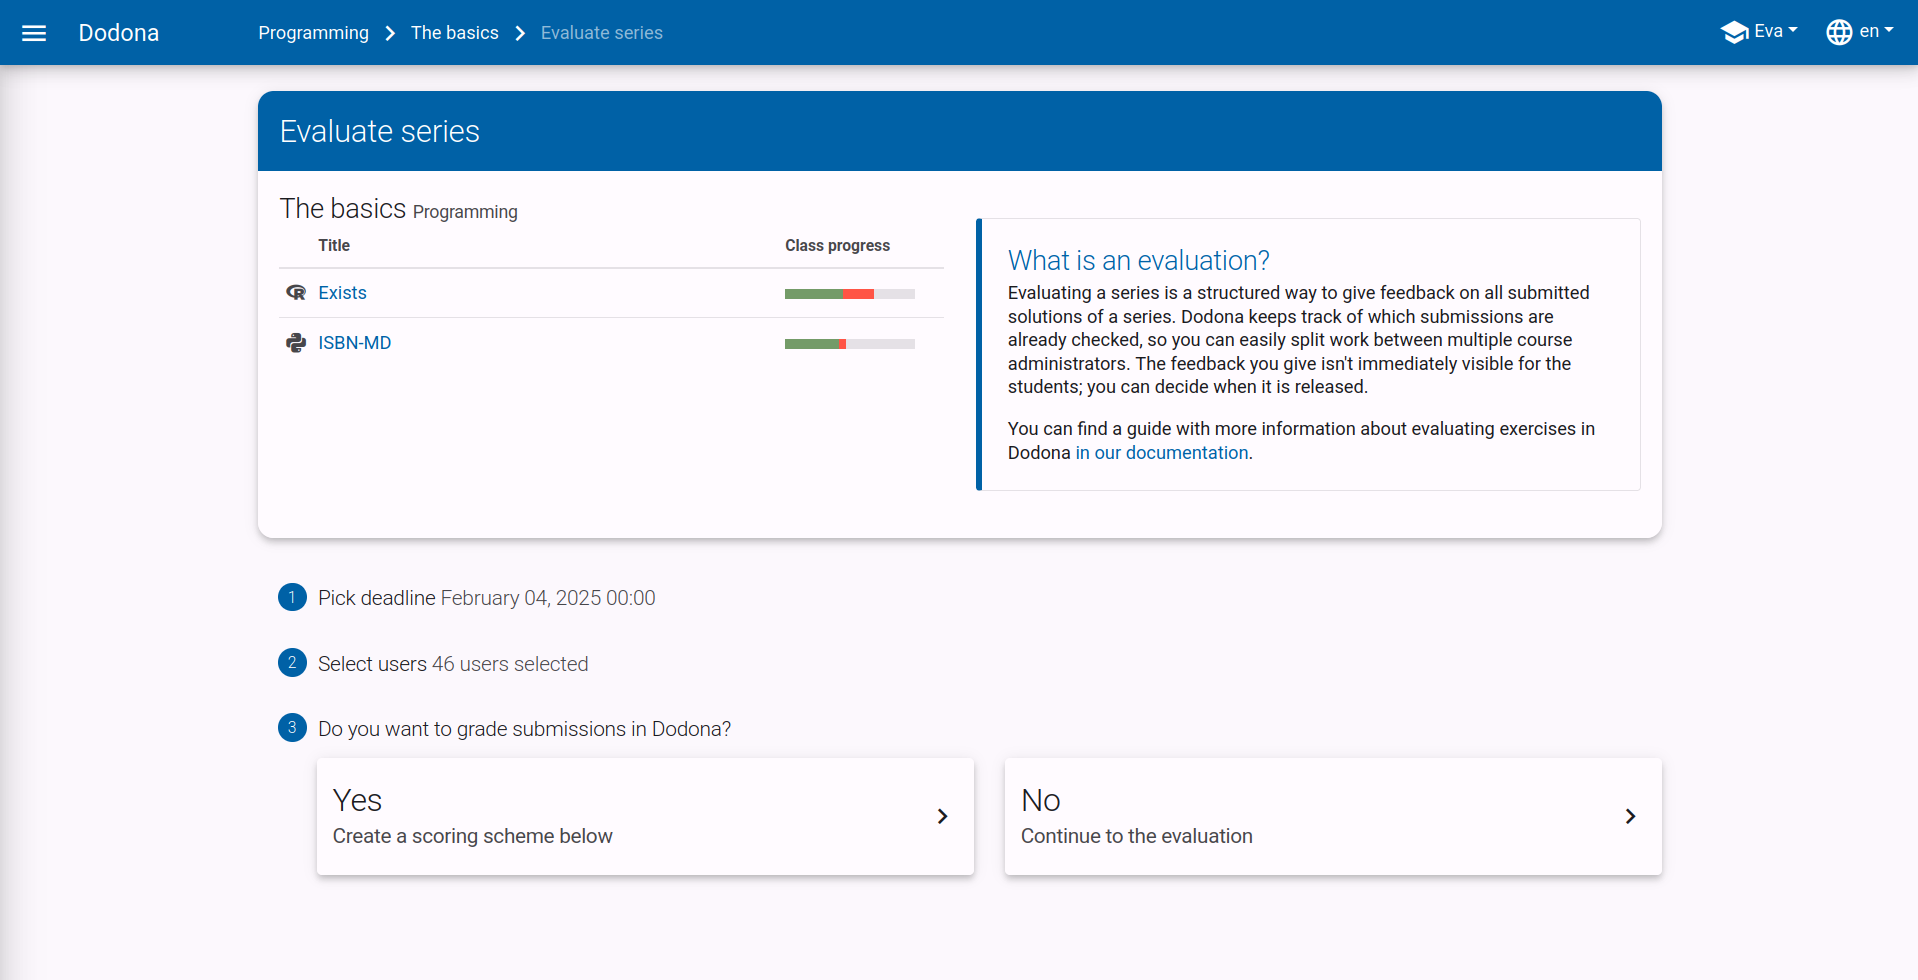Open the ISBN-MD exercise link
This screenshot has height=980, width=1918.
click(354, 343)
